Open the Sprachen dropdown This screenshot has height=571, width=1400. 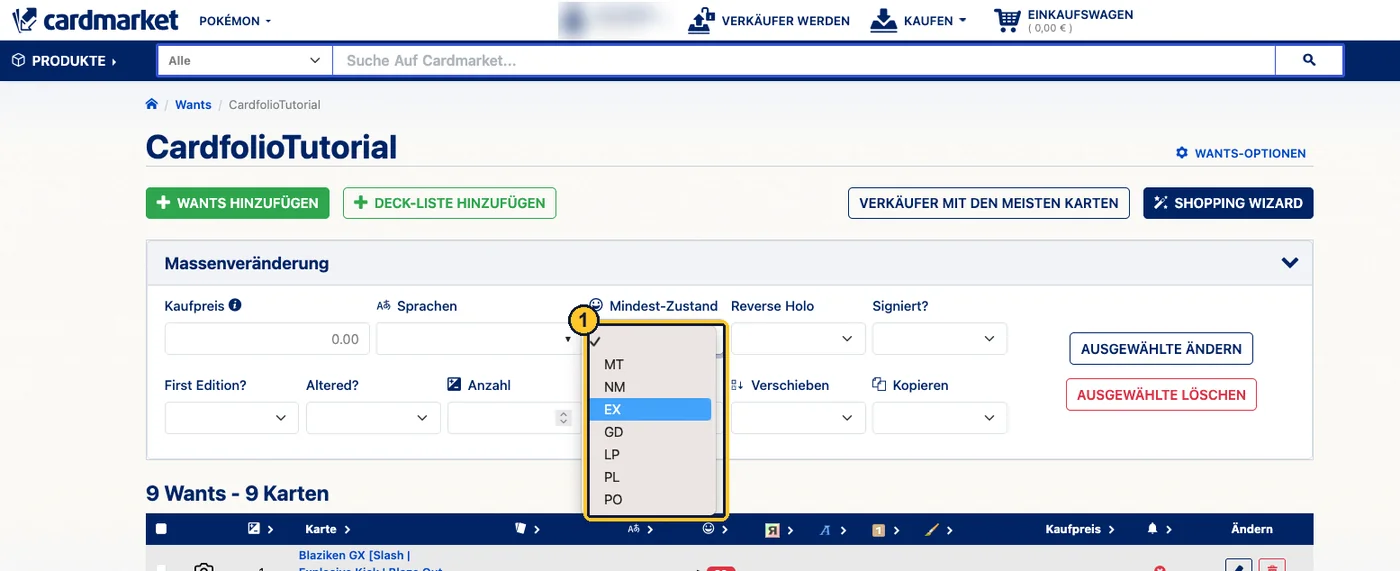point(477,339)
